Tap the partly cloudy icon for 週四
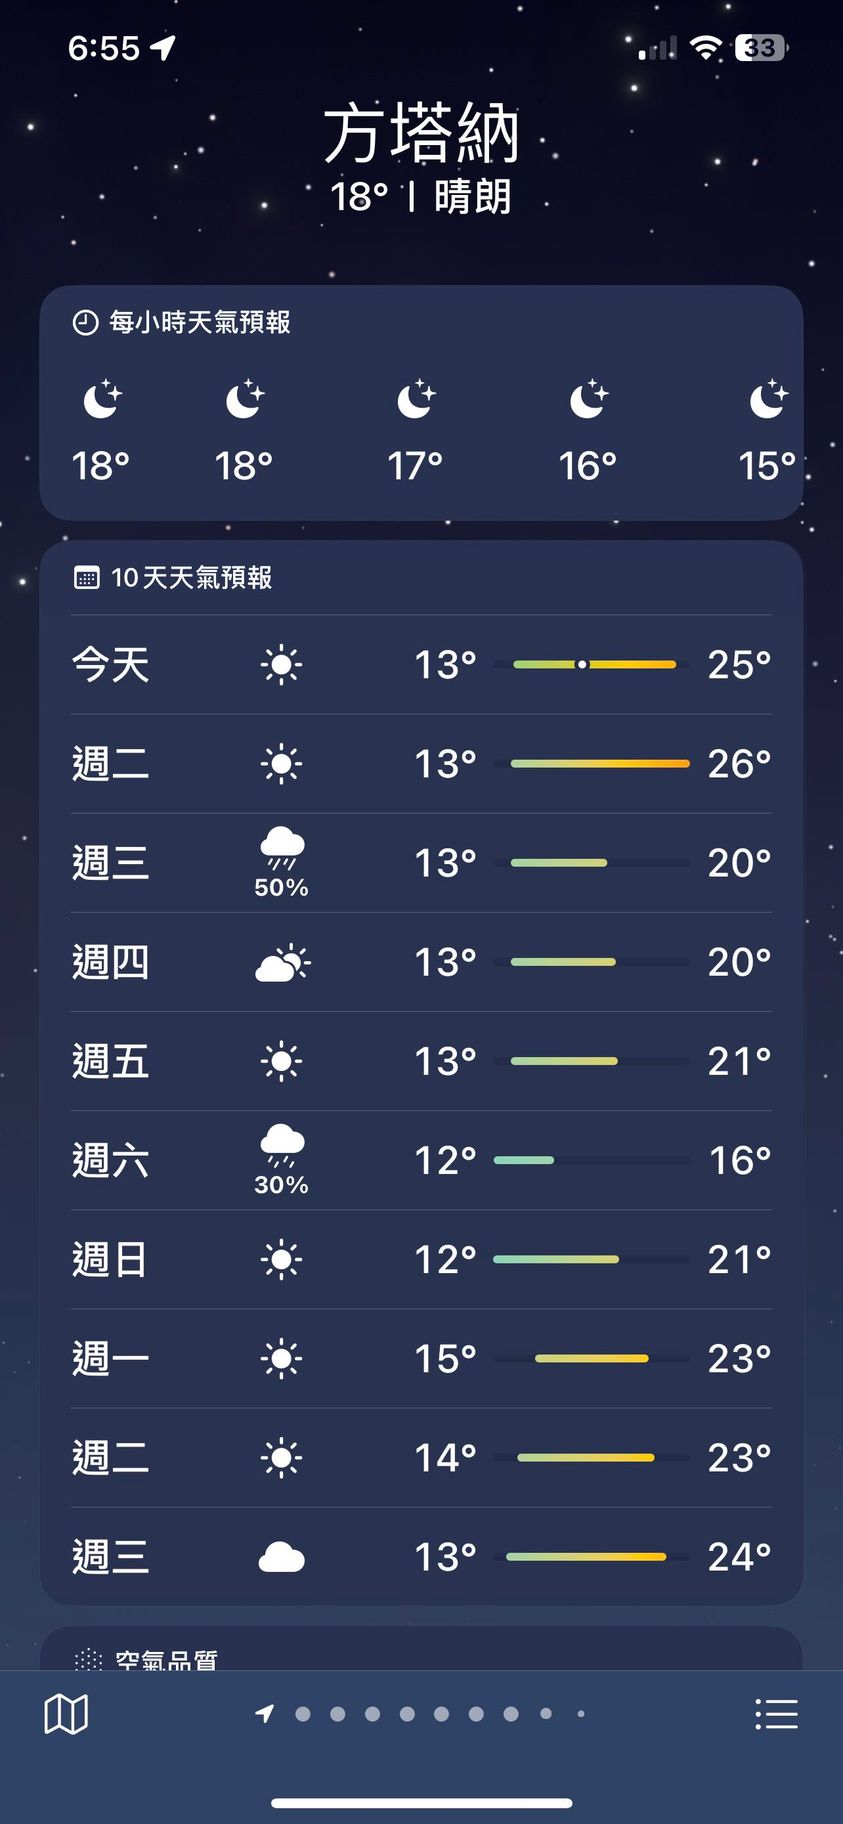This screenshot has height=1824, width=843. pos(282,962)
